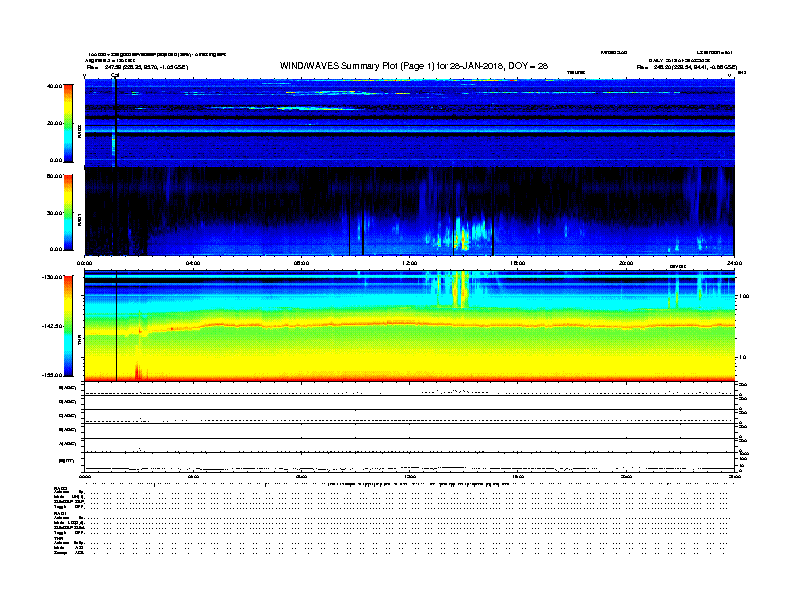Click the WIND/WAVES Summary Plot title
This screenshot has width=792, height=612.
point(414,66)
